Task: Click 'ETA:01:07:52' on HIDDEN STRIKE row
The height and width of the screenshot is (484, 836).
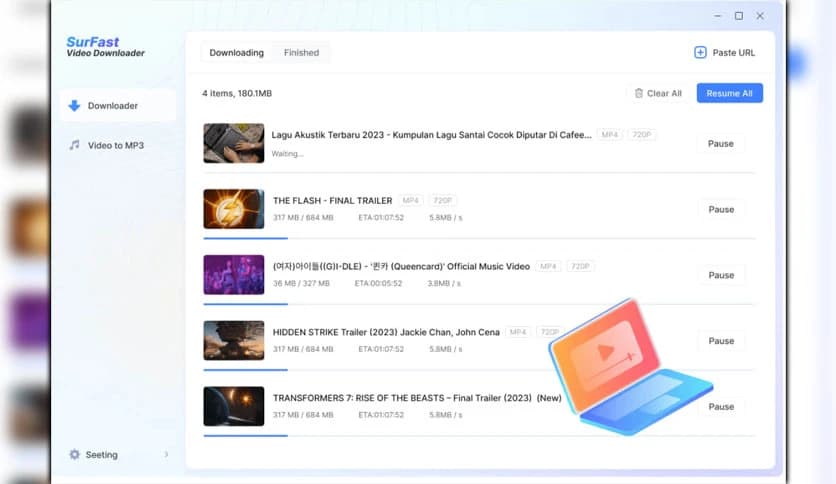Action: pyautogui.click(x=381, y=349)
